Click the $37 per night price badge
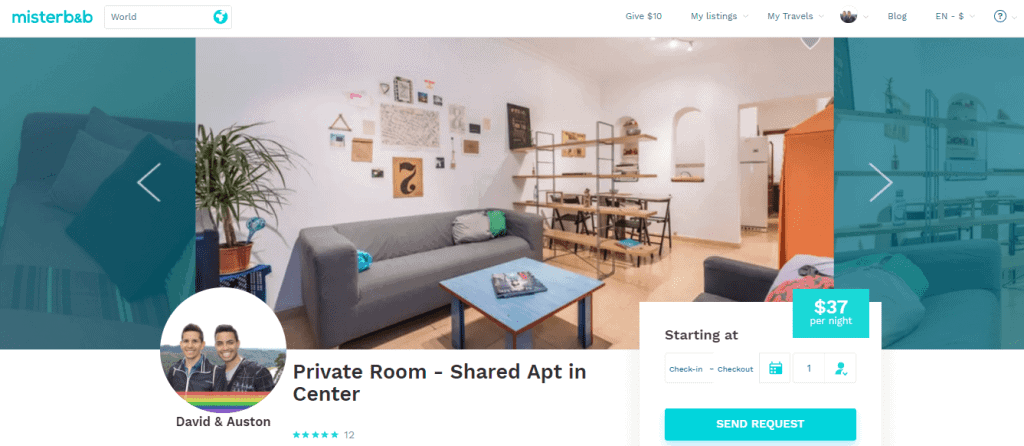1024x446 pixels. 831,313
